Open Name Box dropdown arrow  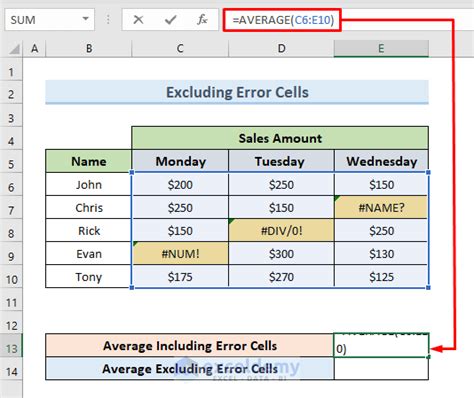click(x=86, y=19)
